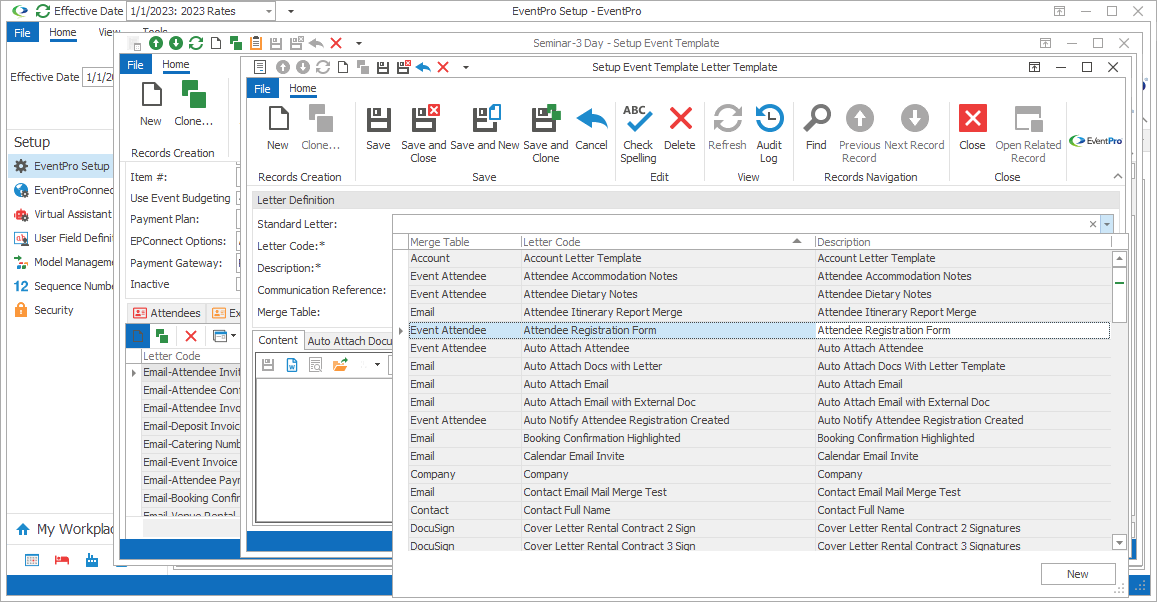Click the red Close ribbon button
This screenshot has height=602, width=1157.
(x=972, y=128)
